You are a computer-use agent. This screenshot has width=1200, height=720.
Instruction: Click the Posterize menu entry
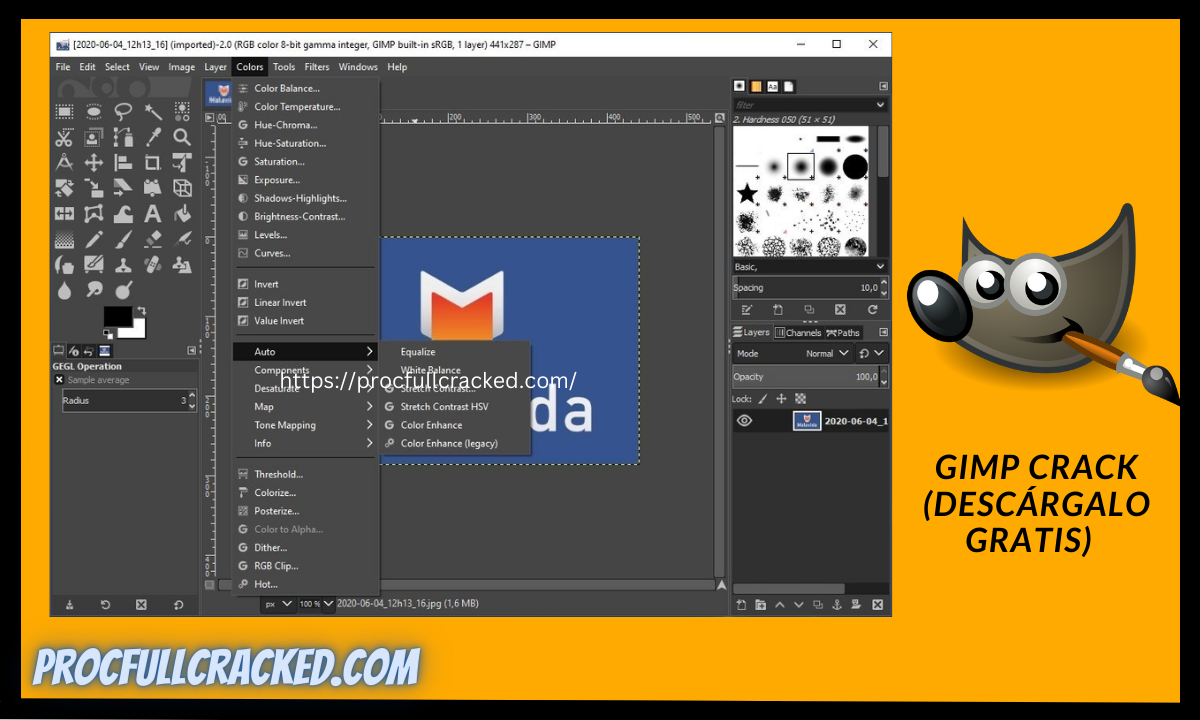tap(305, 511)
